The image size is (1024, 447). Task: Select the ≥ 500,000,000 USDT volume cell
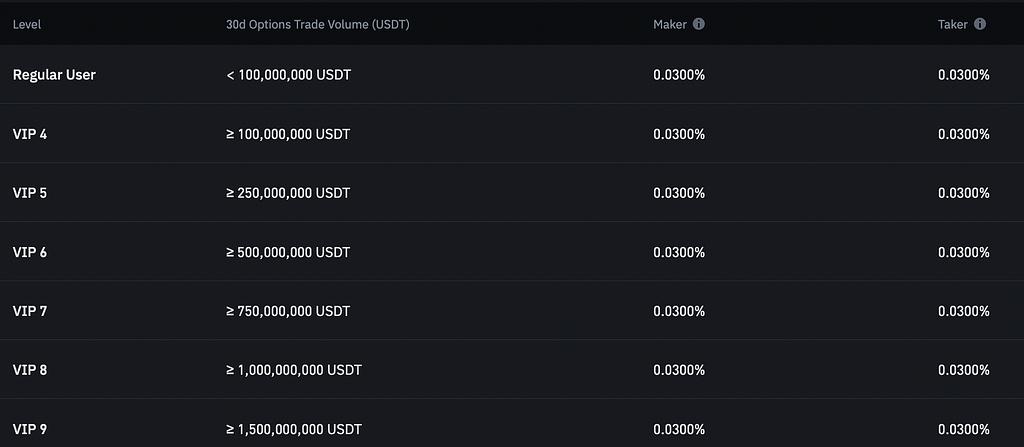coord(288,252)
